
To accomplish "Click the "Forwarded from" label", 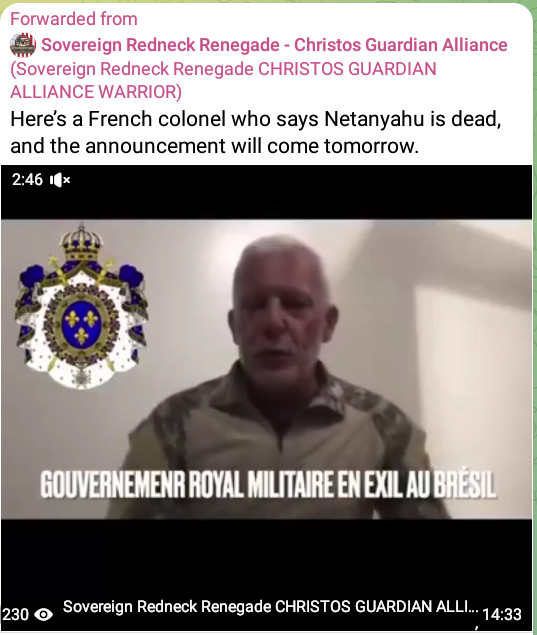I will click(74, 19).
